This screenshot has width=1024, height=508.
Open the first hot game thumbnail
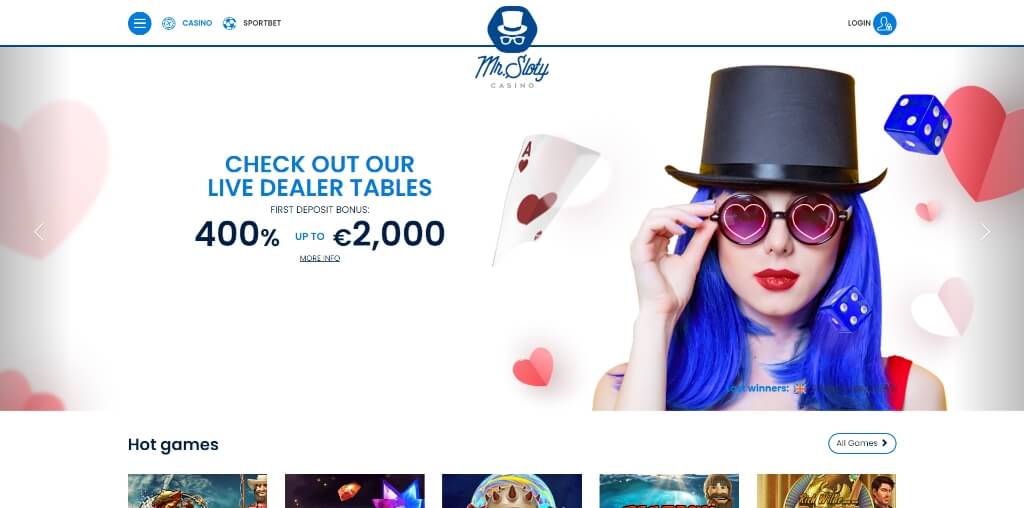(197, 491)
